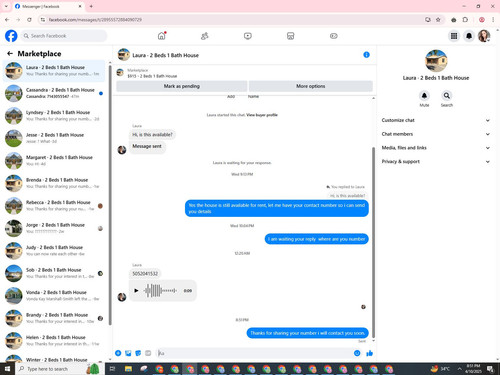Open Helen conversation in list
The height and width of the screenshot is (375, 500).
click(x=54, y=341)
